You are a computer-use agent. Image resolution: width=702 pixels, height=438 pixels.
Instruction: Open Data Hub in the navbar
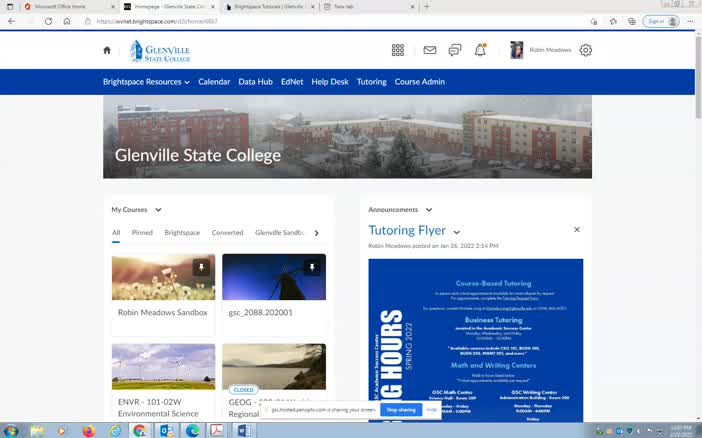click(x=255, y=82)
